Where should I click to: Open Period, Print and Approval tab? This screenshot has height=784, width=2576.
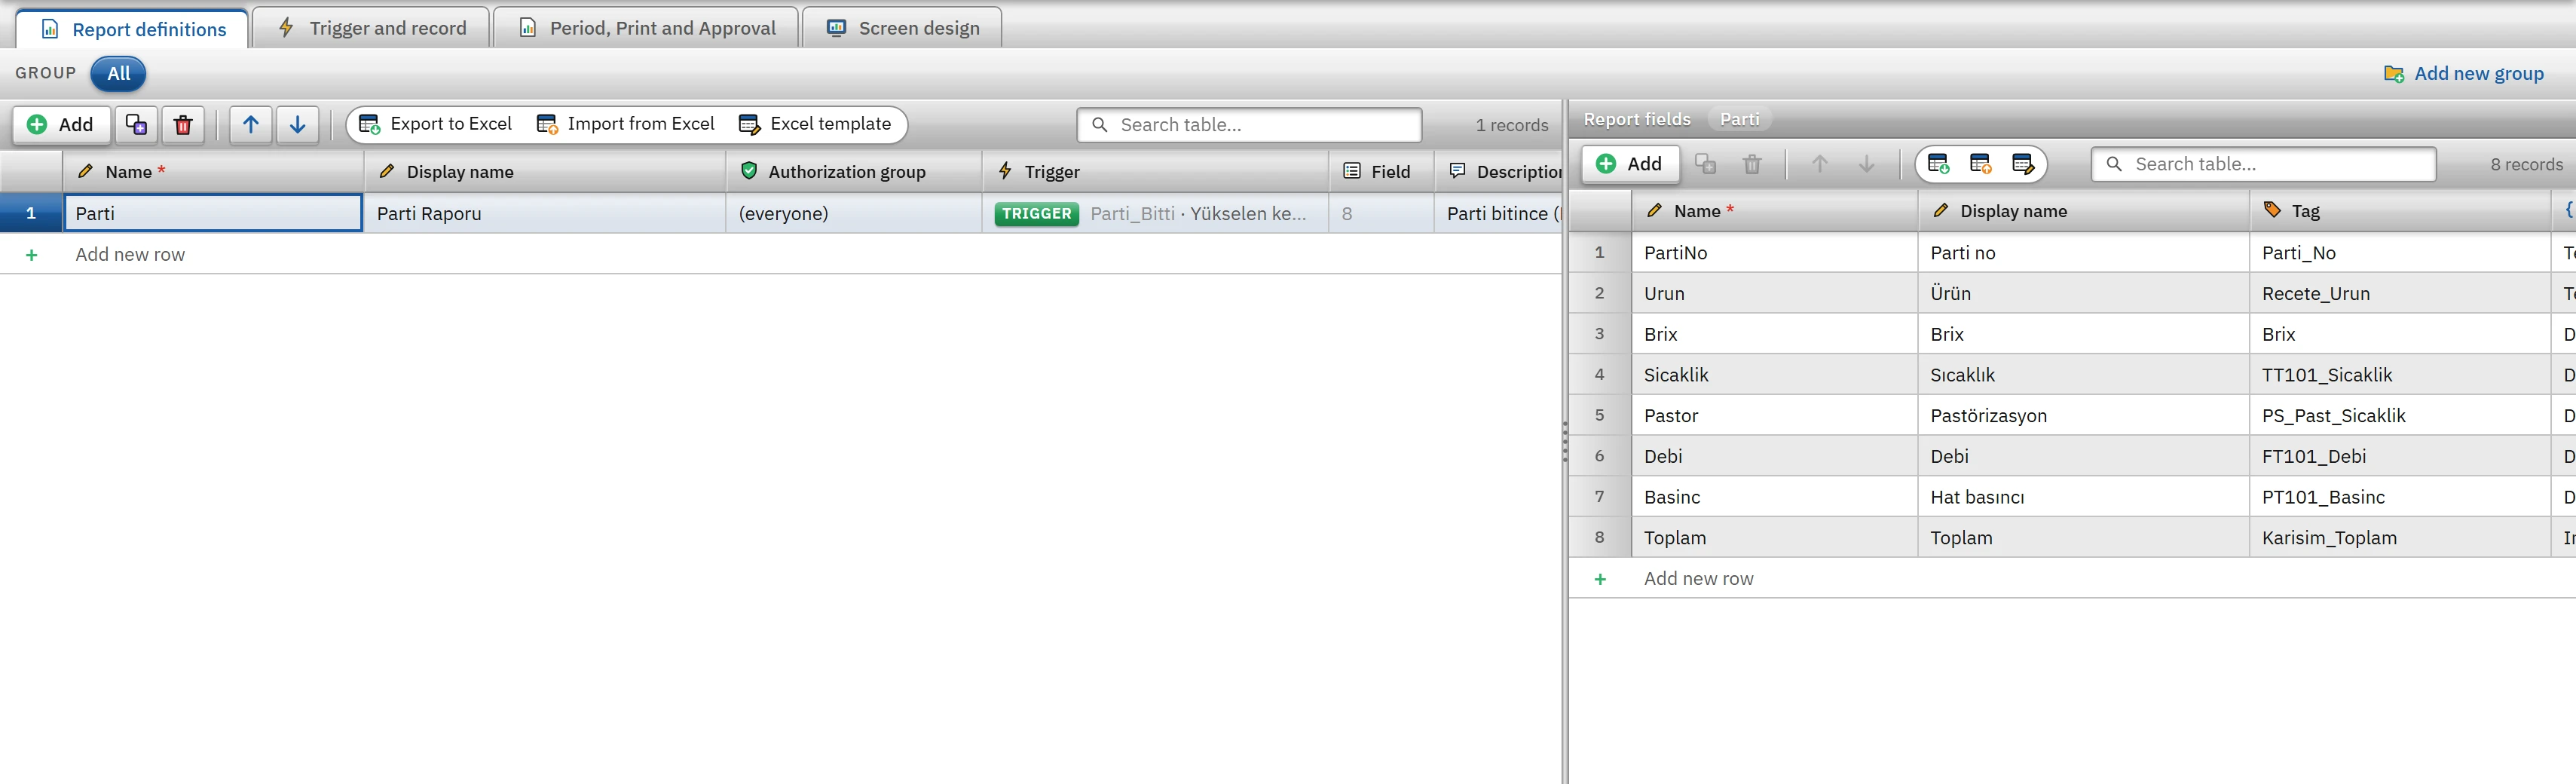click(x=647, y=28)
